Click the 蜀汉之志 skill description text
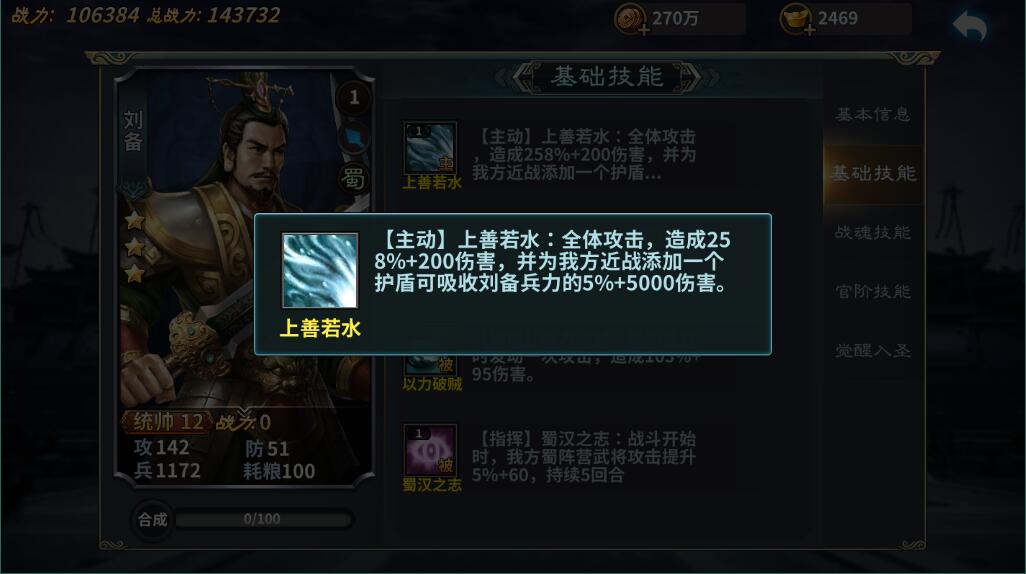Image resolution: width=1026 pixels, height=574 pixels. [x=584, y=457]
